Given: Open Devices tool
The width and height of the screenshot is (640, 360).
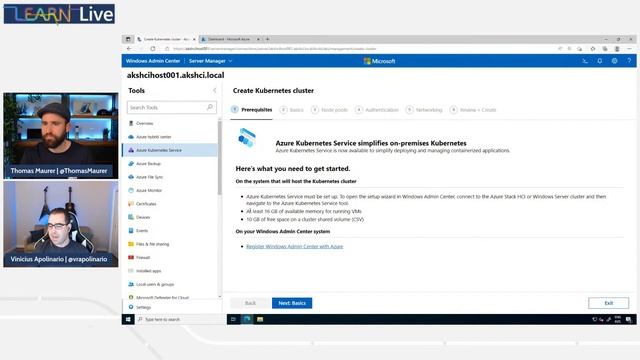Looking at the screenshot, I should [x=171, y=217].
